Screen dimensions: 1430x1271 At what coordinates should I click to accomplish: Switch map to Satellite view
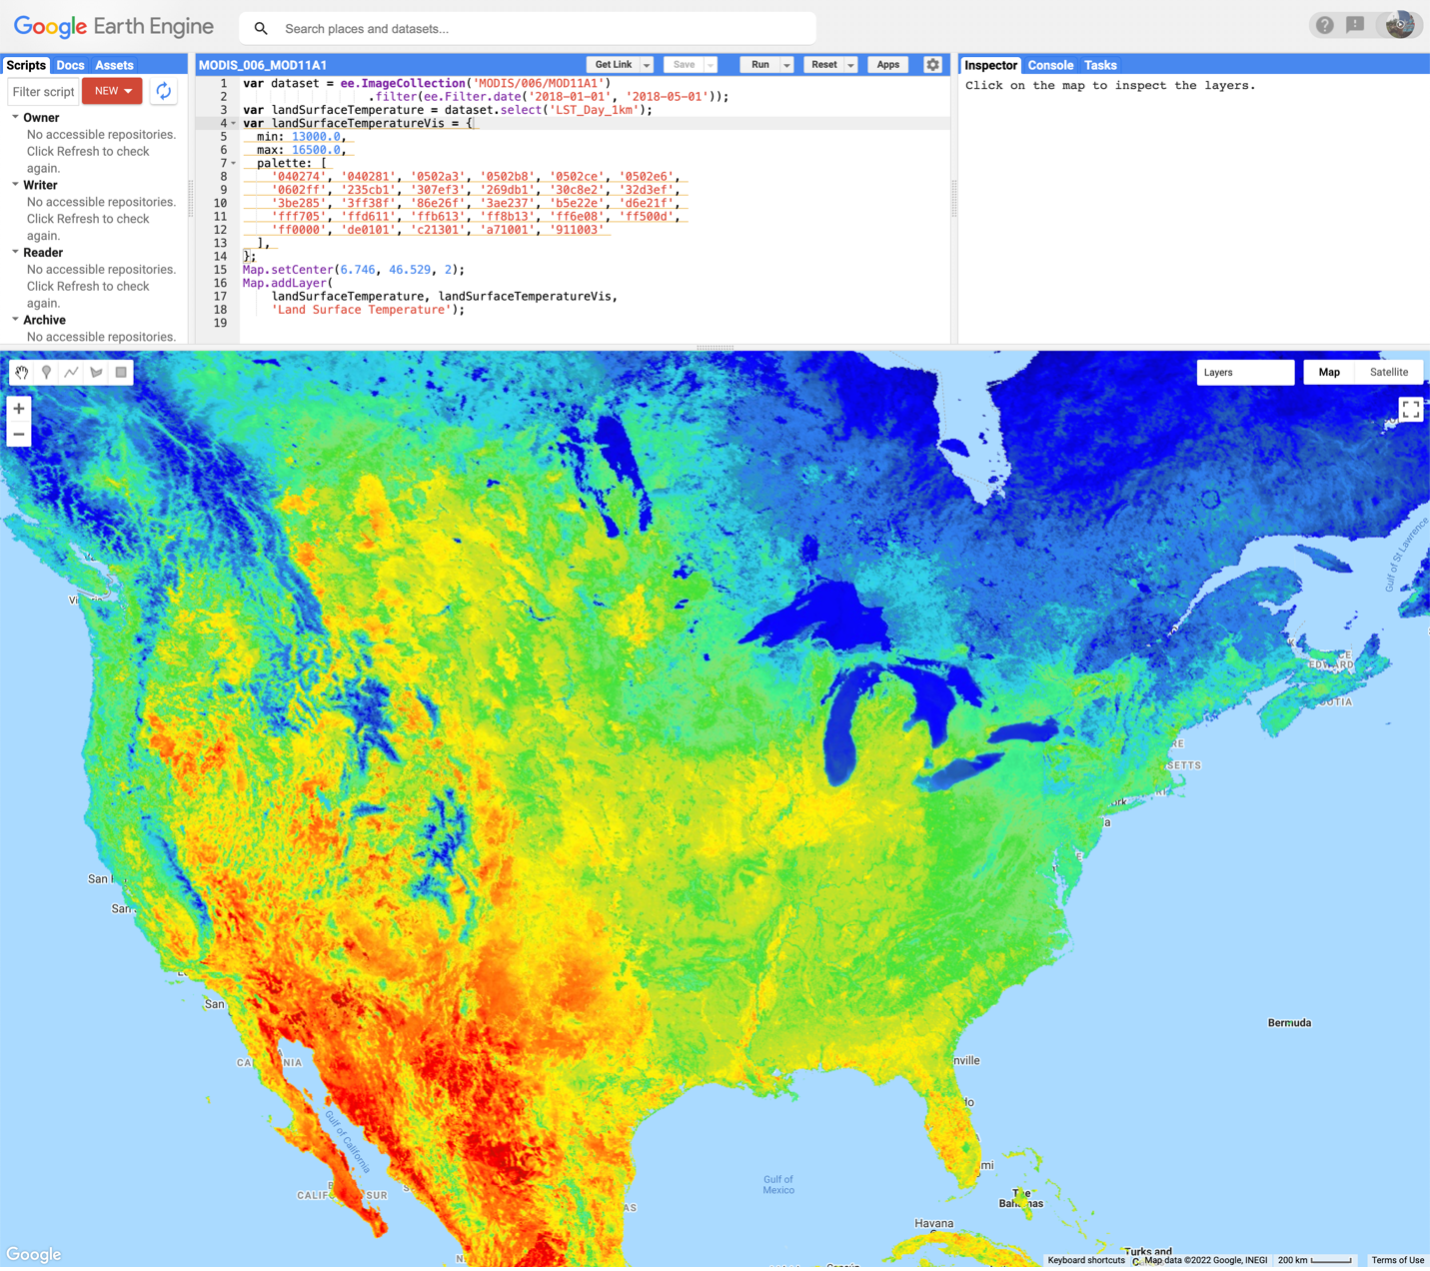coord(1388,372)
